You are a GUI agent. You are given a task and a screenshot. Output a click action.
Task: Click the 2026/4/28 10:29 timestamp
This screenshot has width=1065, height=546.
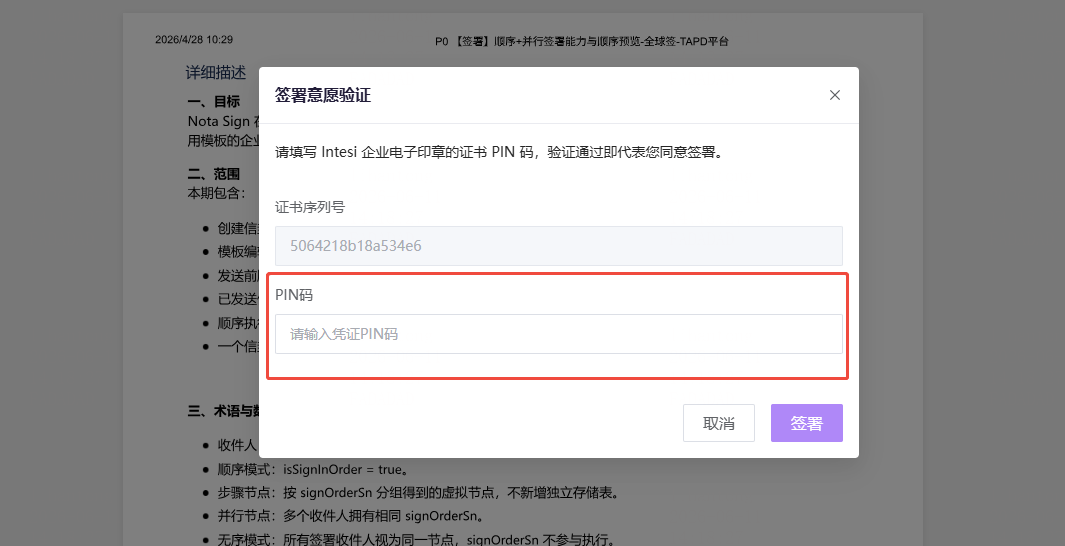tap(194, 39)
